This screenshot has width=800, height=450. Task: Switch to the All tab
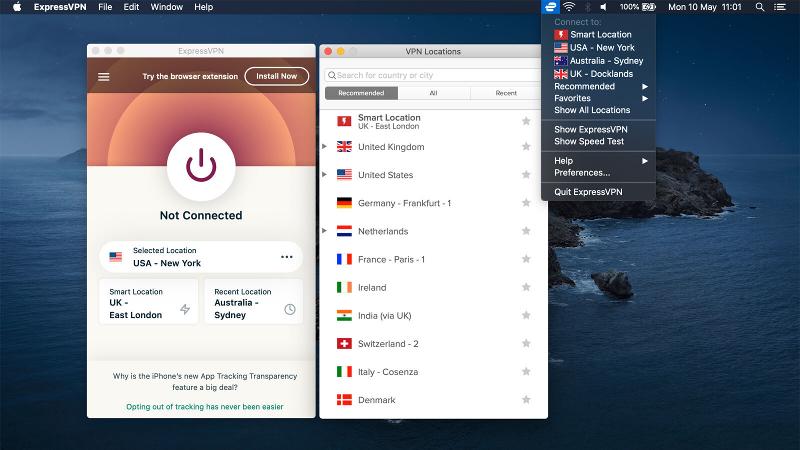[x=433, y=93]
